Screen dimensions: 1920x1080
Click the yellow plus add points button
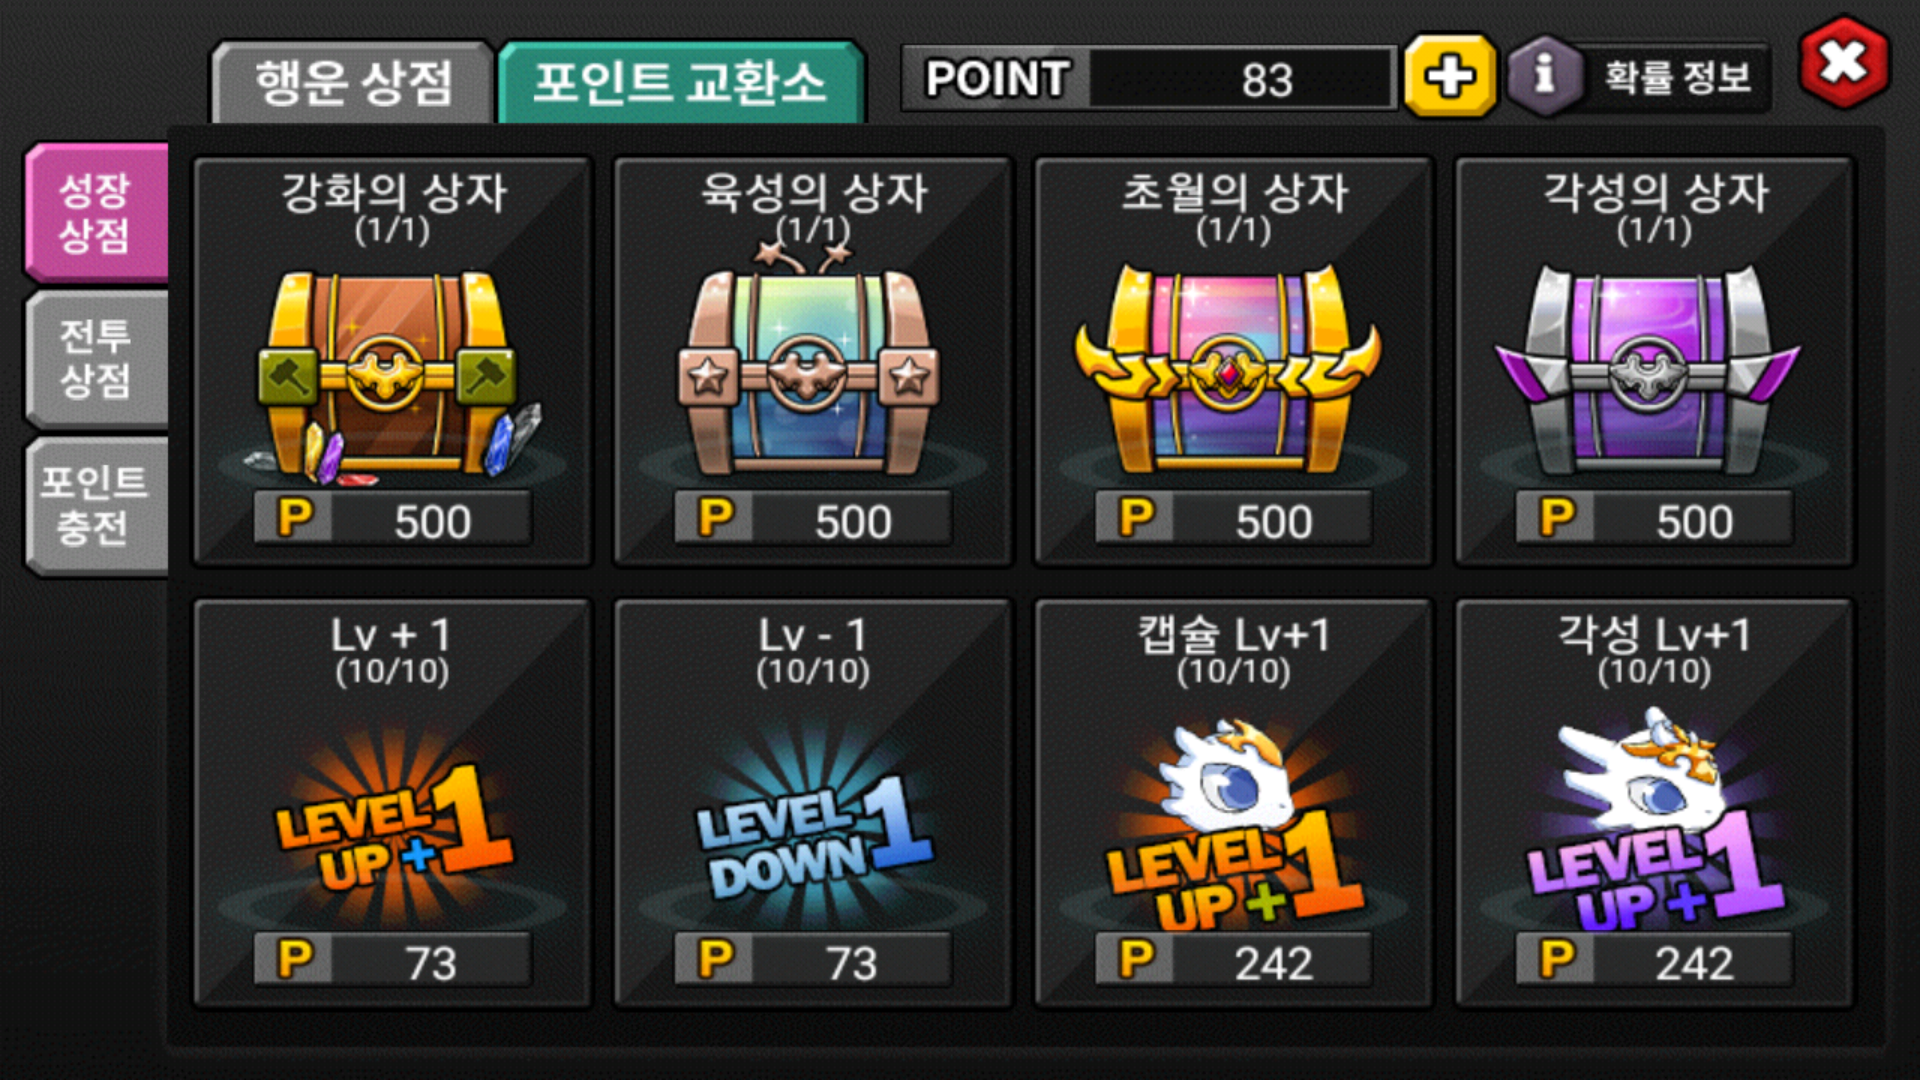coord(1450,76)
